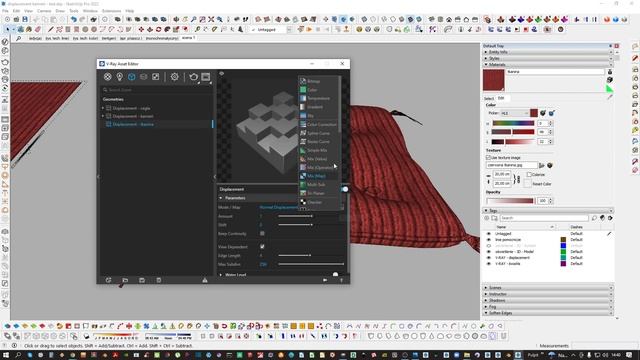The image size is (640, 360).
Task: Choose Checker from texture list
Action: tap(314, 202)
